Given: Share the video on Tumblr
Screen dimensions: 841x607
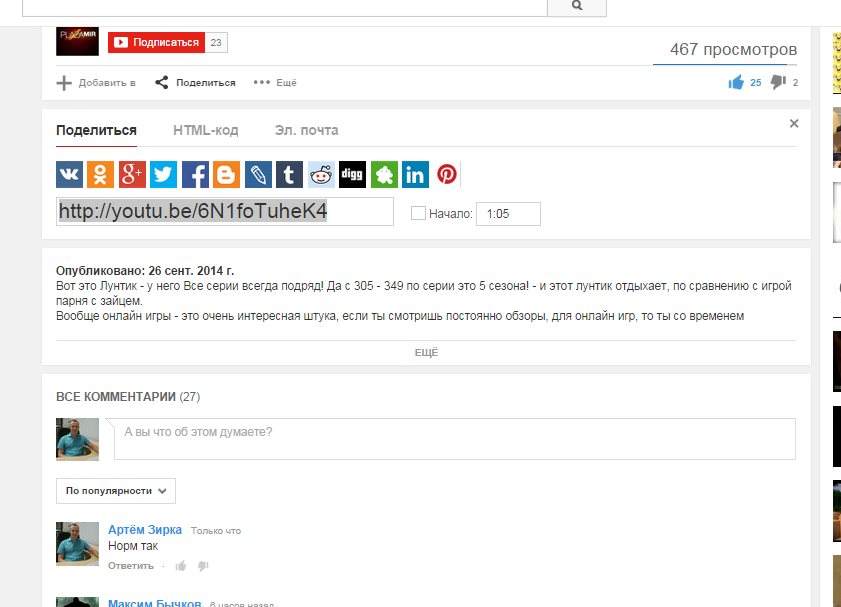Looking at the screenshot, I should click(x=290, y=174).
